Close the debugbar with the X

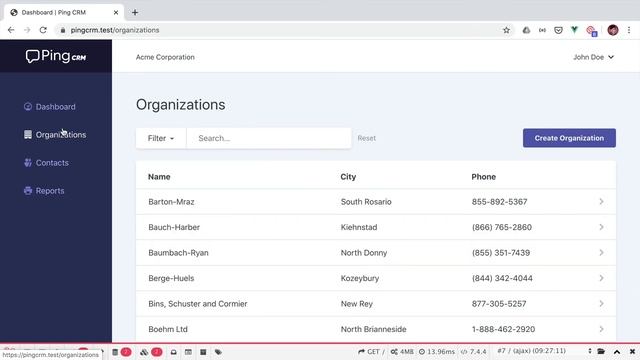[x=632, y=351]
